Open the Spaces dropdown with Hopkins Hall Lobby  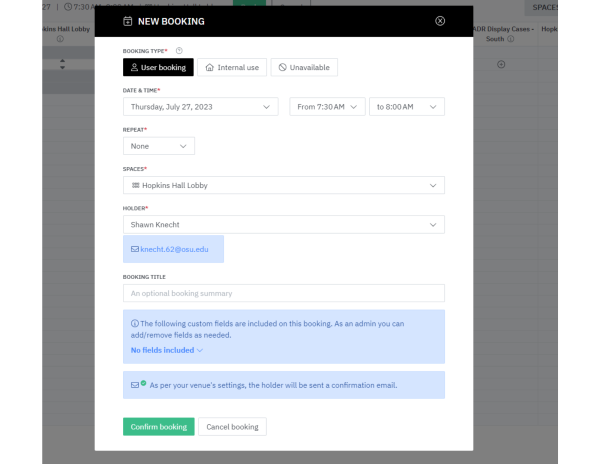tap(284, 185)
